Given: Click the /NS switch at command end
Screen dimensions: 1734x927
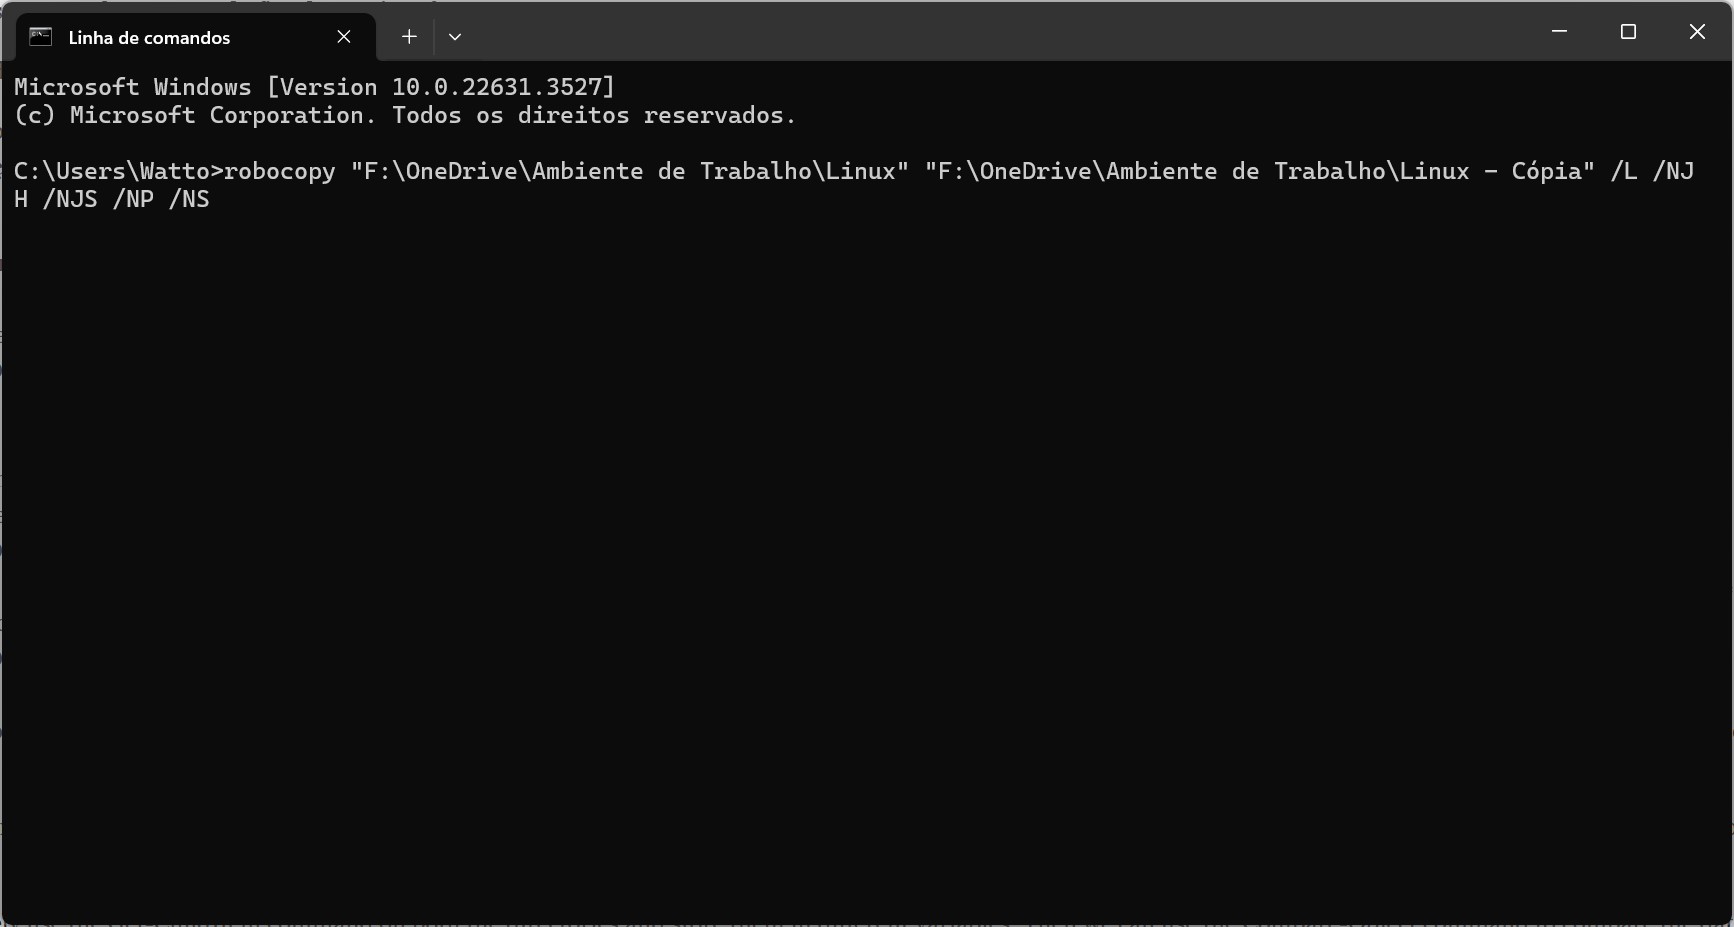Looking at the screenshot, I should pyautogui.click(x=189, y=199).
